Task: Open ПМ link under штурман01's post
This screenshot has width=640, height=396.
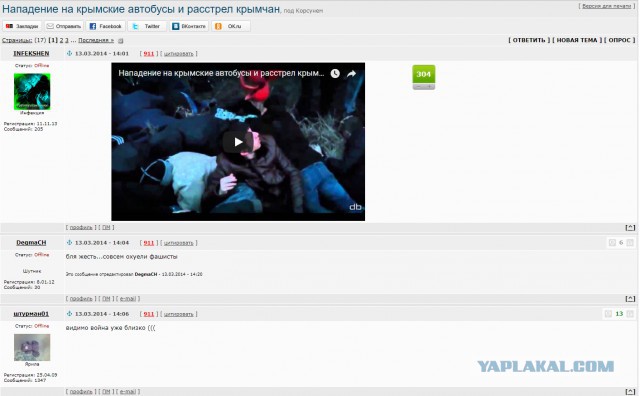Action: pyautogui.click(x=106, y=391)
